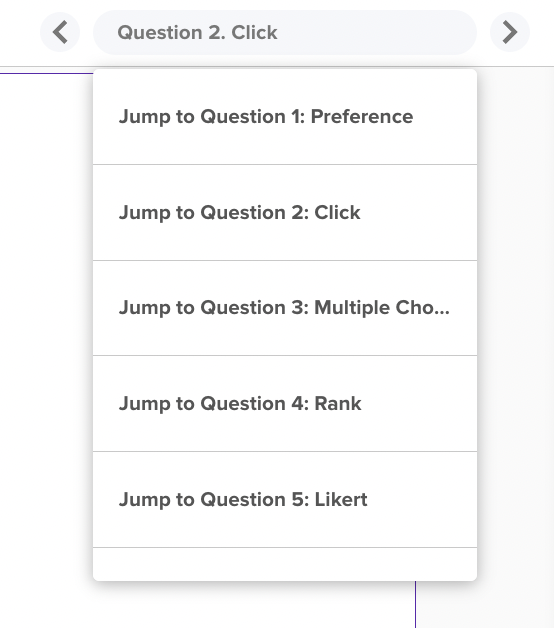Select Jump to Question 2: Click
Screen dimensions: 554x628
285,212
